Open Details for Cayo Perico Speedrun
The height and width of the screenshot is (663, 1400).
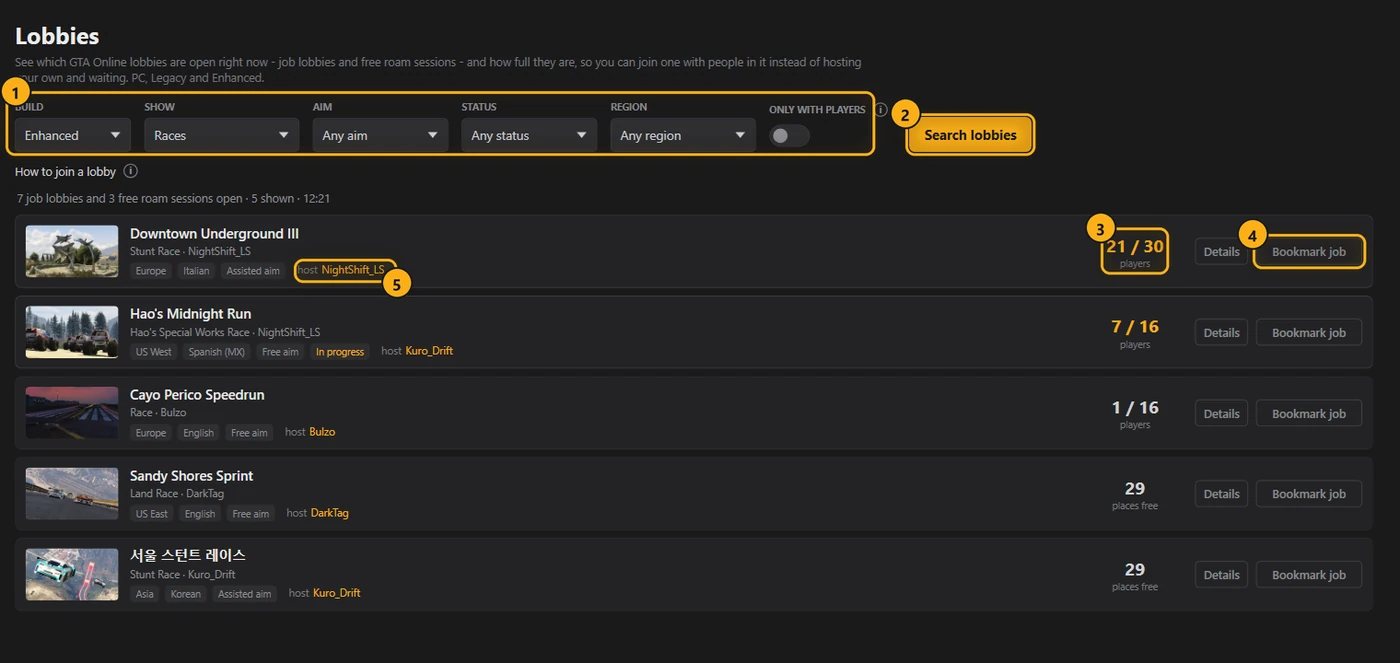[x=1221, y=414]
